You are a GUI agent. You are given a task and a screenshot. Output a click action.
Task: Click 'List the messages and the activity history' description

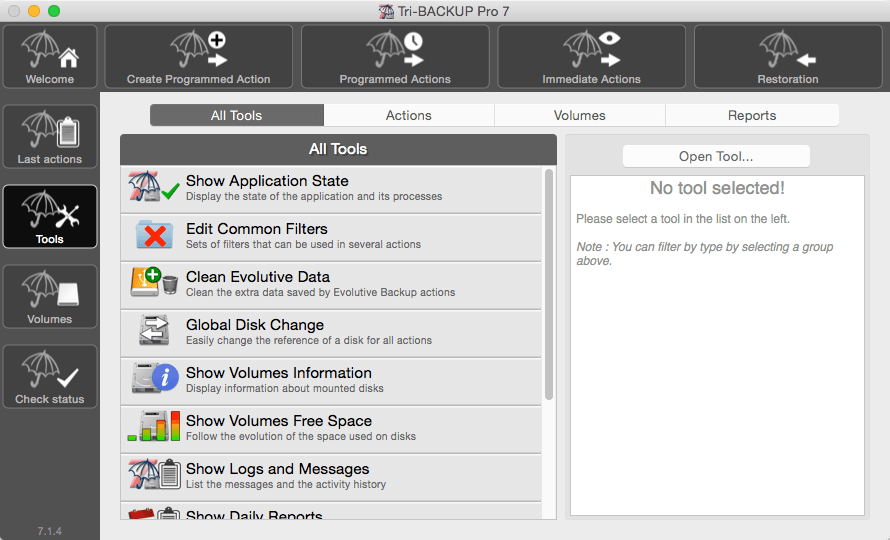286,484
